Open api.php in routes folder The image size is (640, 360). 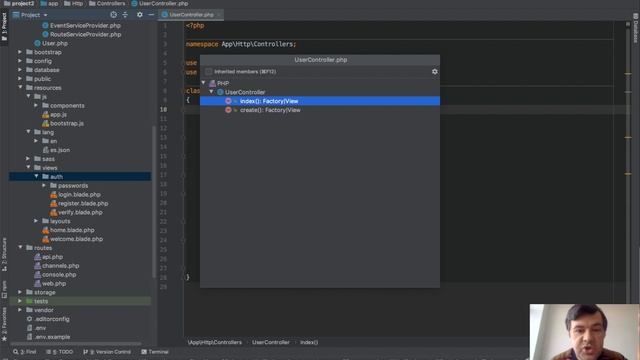(x=52, y=257)
